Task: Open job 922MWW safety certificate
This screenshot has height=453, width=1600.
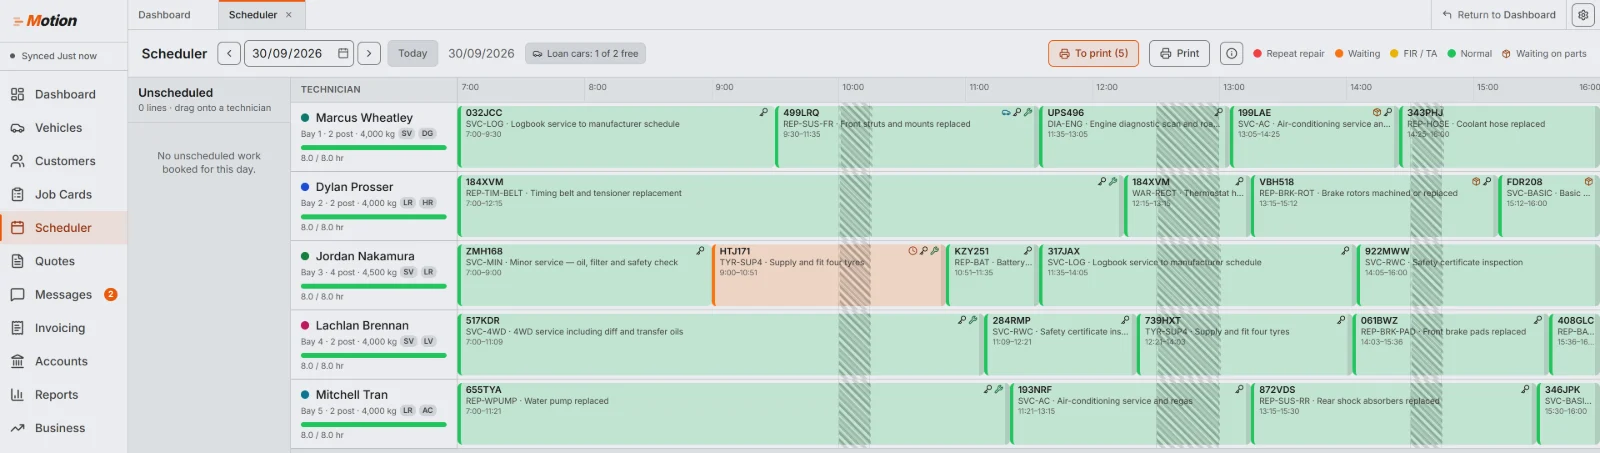Action: 1477,274
